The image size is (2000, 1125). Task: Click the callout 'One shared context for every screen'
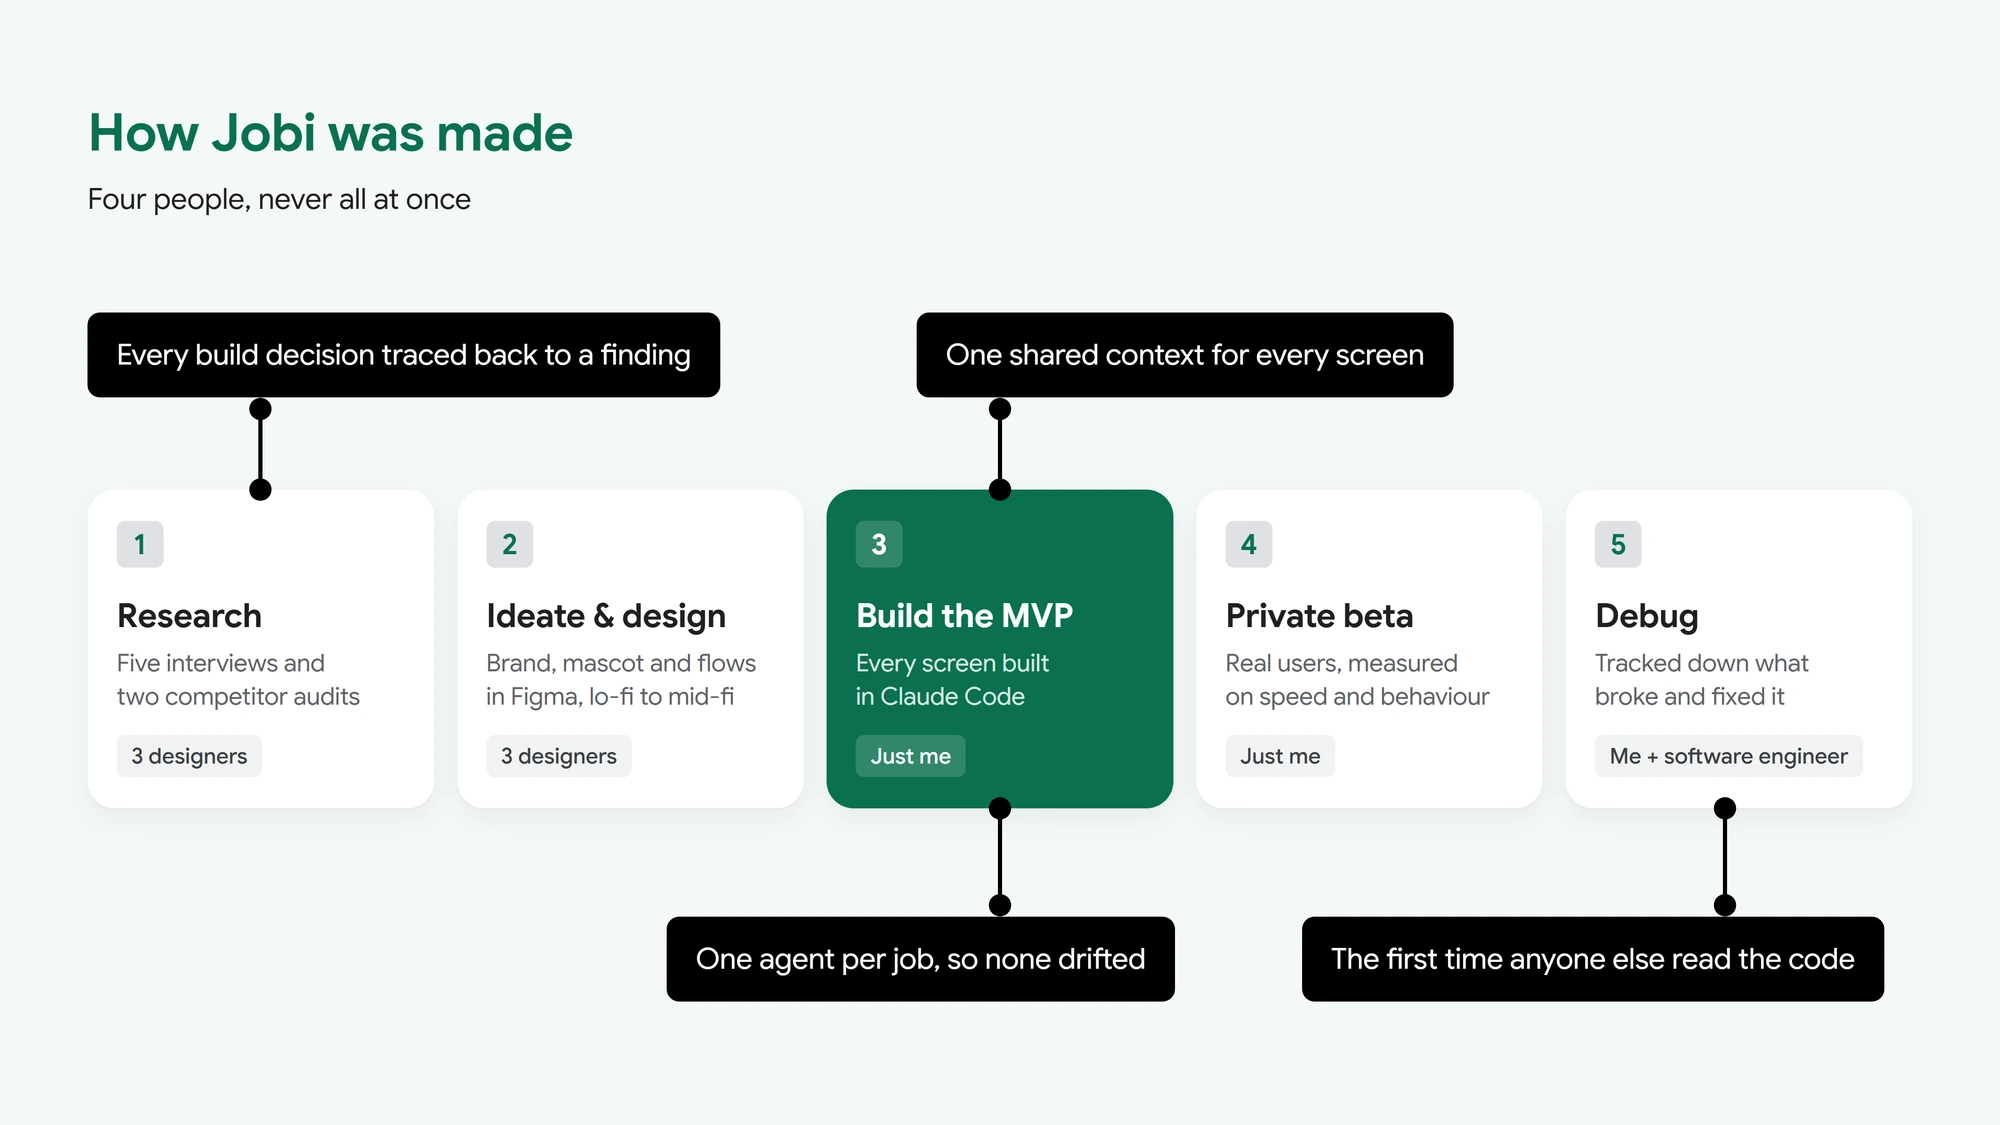point(1185,355)
